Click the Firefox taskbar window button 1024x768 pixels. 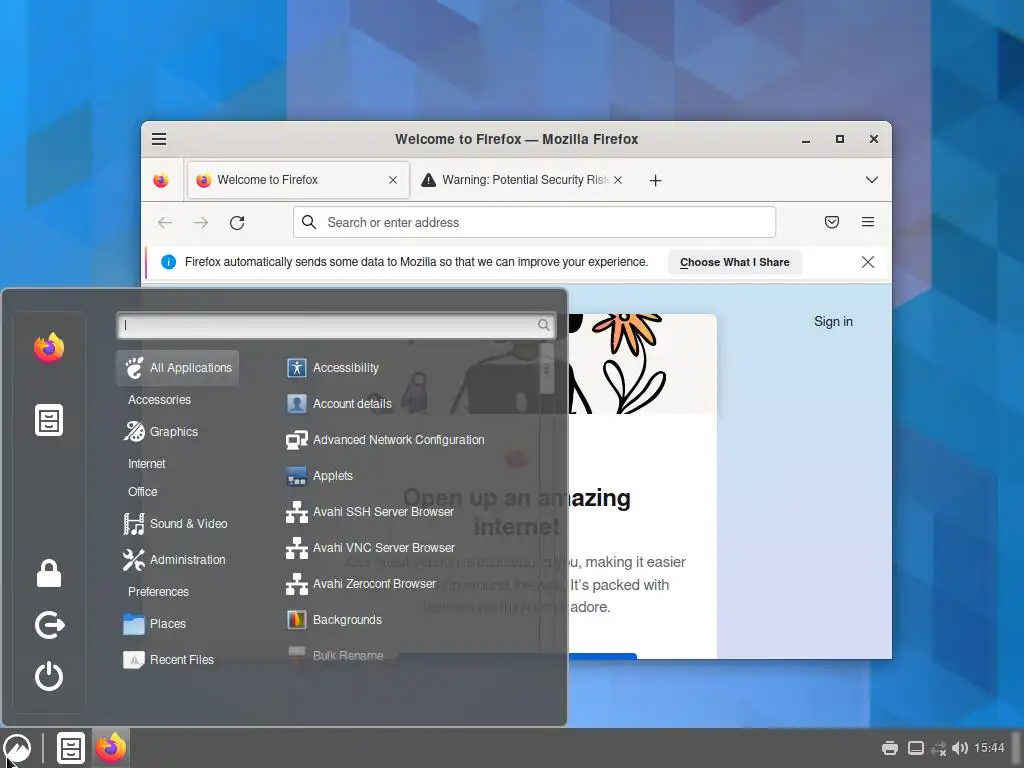coord(111,748)
